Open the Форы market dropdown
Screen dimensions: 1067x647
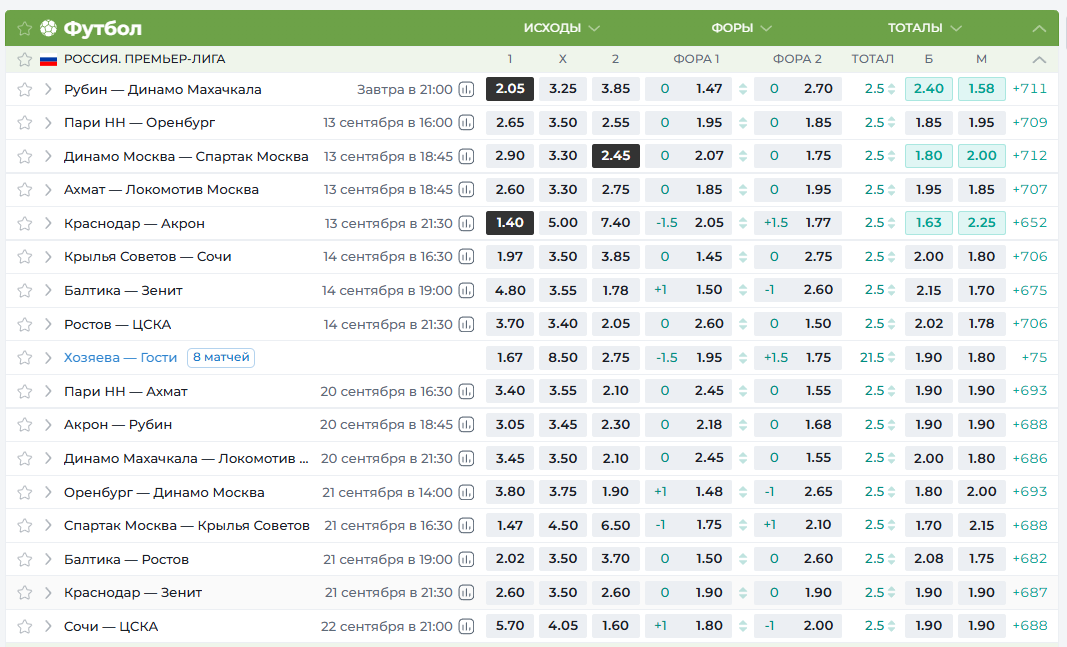(741, 28)
